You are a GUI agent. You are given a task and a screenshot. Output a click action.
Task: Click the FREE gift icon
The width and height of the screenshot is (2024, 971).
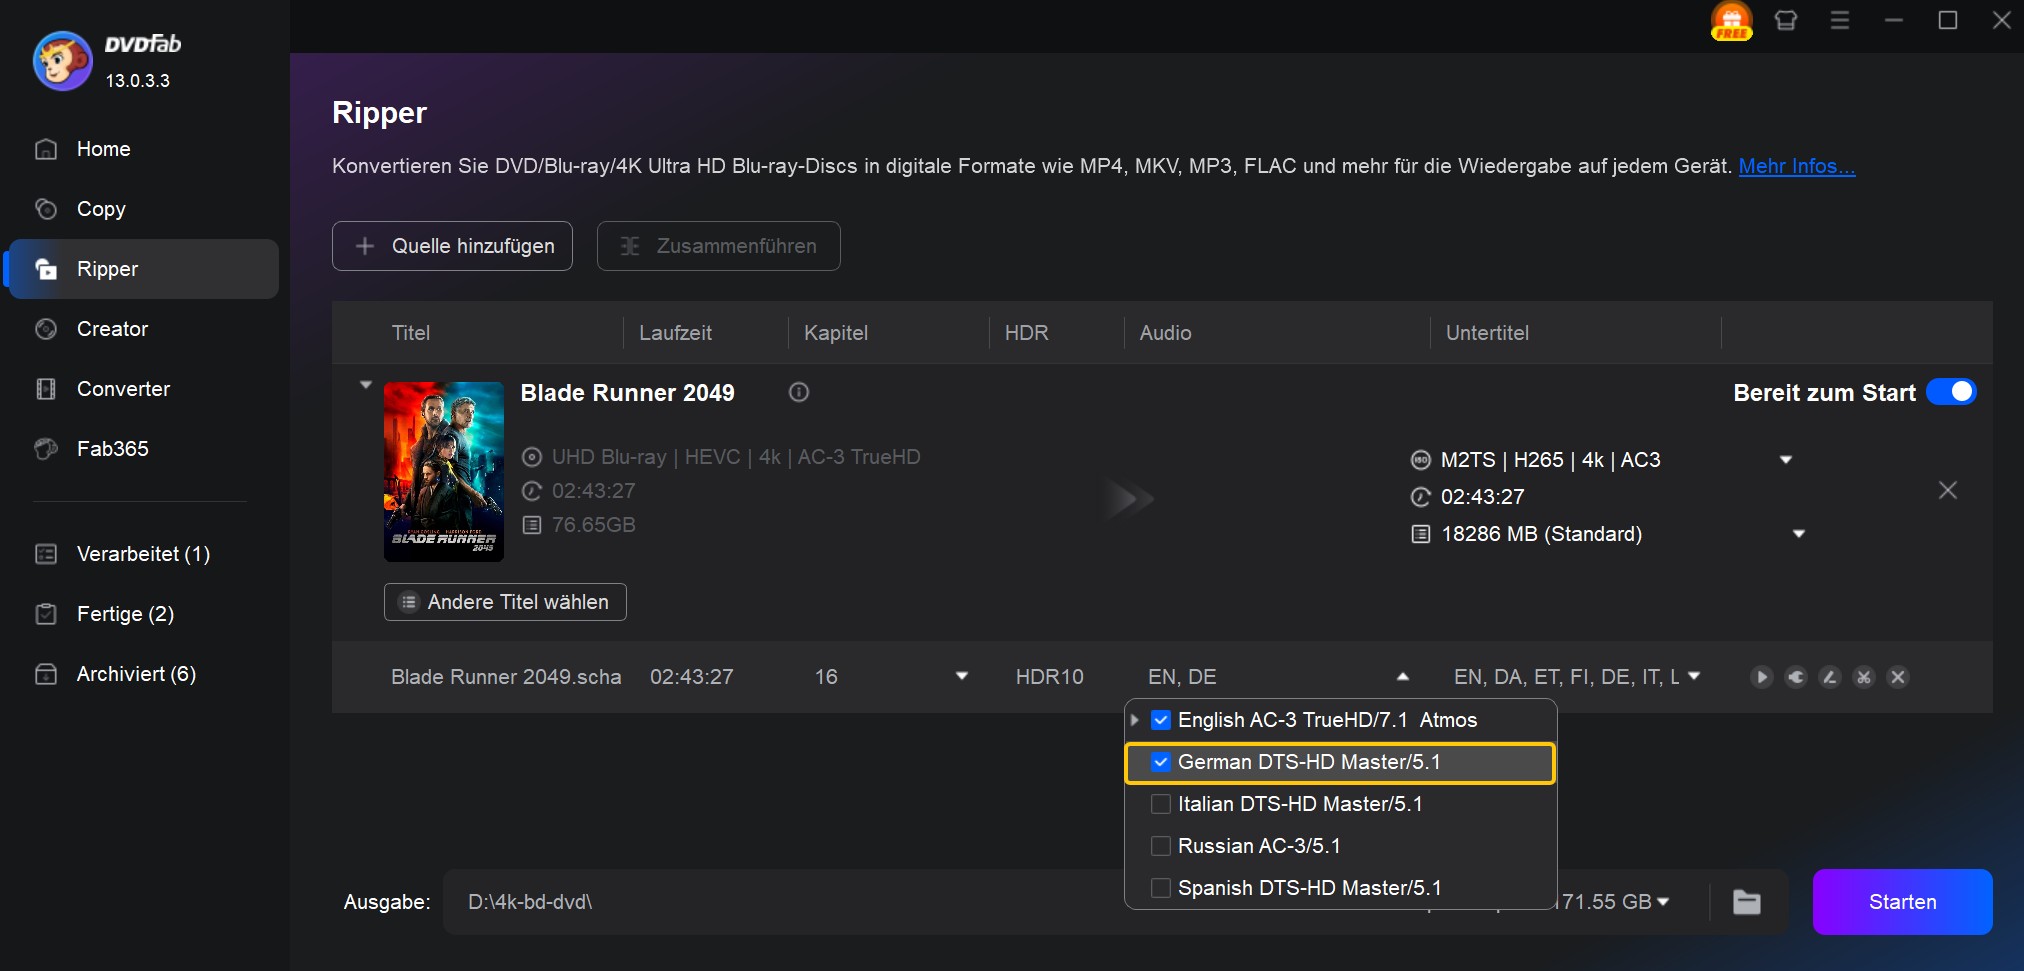[1731, 21]
